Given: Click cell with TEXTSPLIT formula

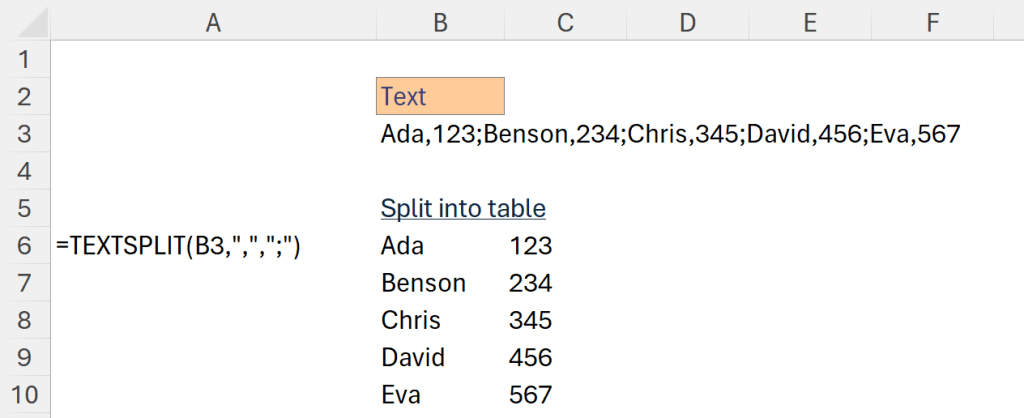Looking at the screenshot, I should click(x=180, y=246).
